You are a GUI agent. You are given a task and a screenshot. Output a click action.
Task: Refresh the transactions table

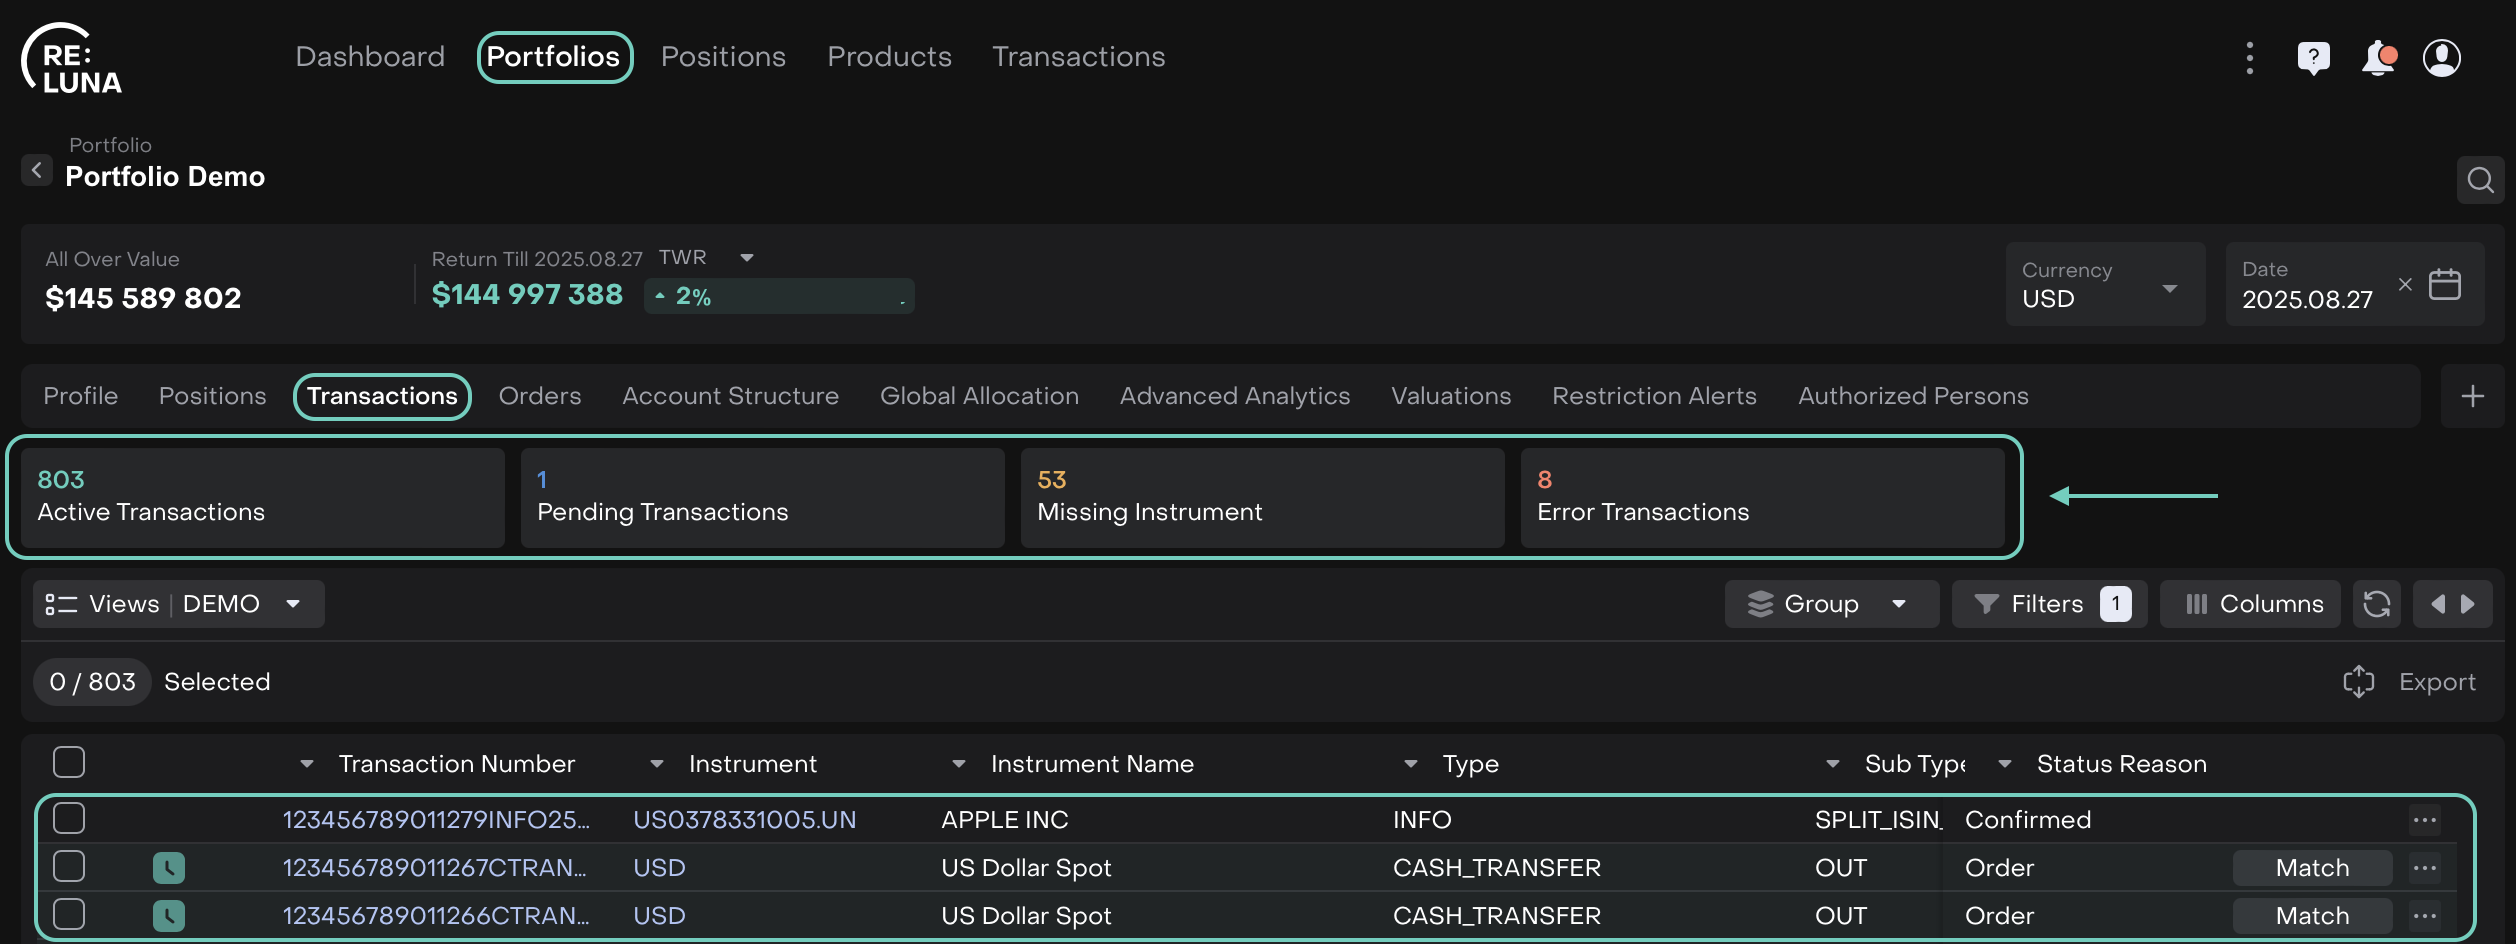[2376, 604]
